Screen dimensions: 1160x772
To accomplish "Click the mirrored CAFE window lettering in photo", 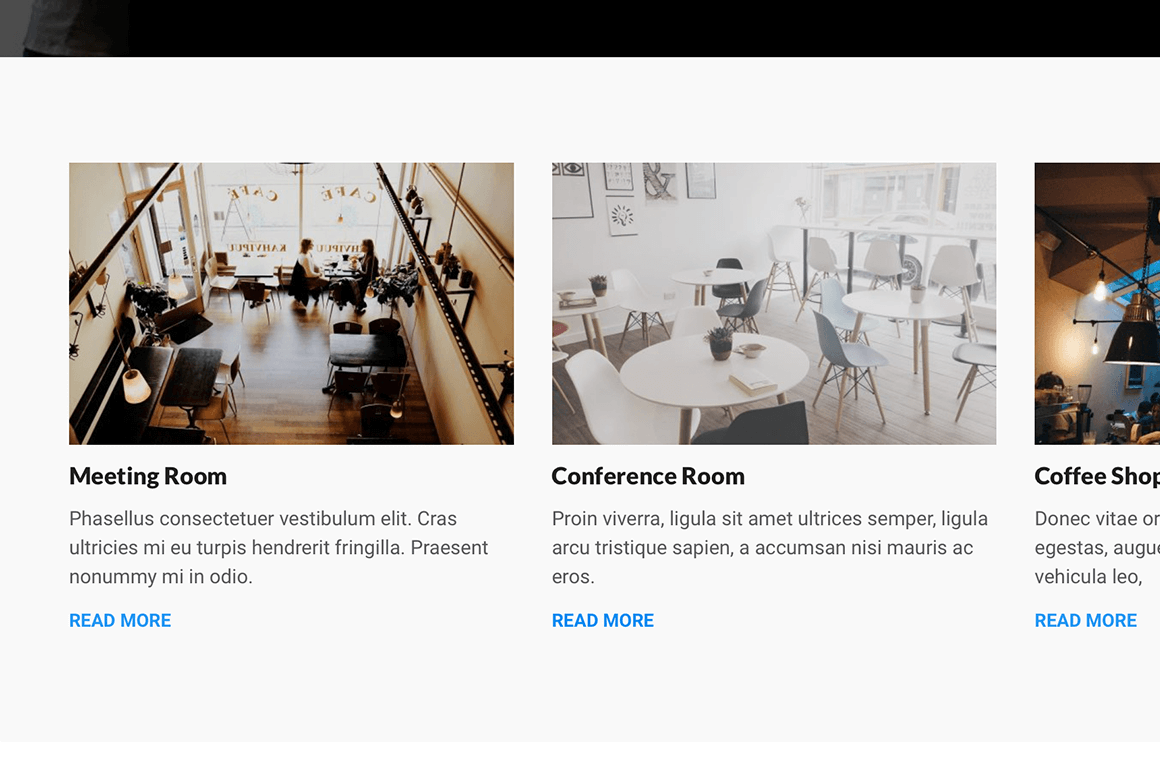I will pyautogui.click(x=303, y=195).
